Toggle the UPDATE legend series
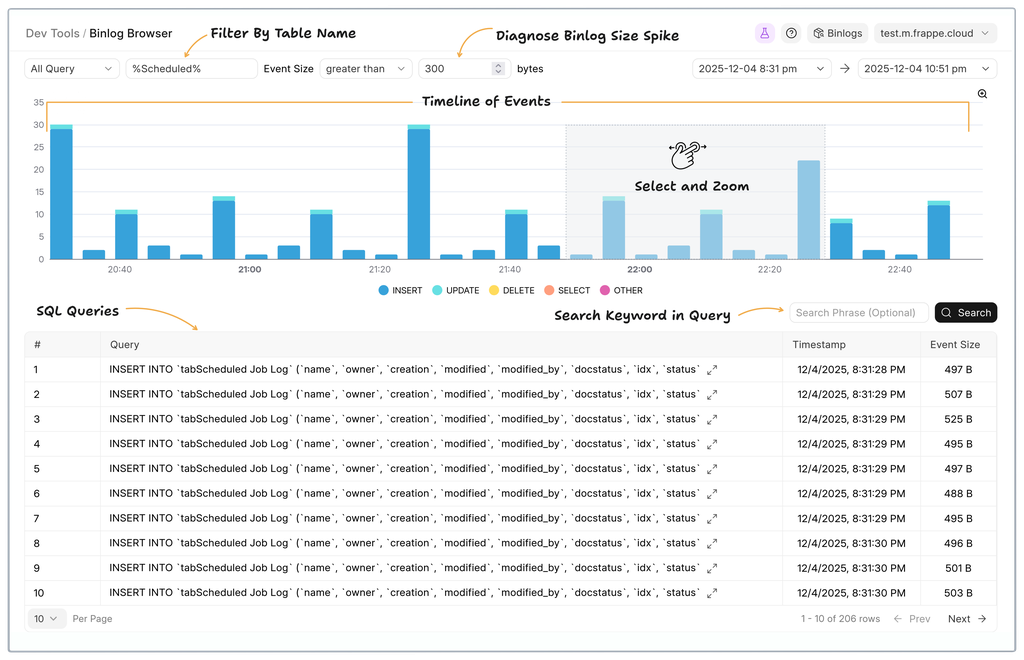This screenshot has height=660, width=1024. 455,290
